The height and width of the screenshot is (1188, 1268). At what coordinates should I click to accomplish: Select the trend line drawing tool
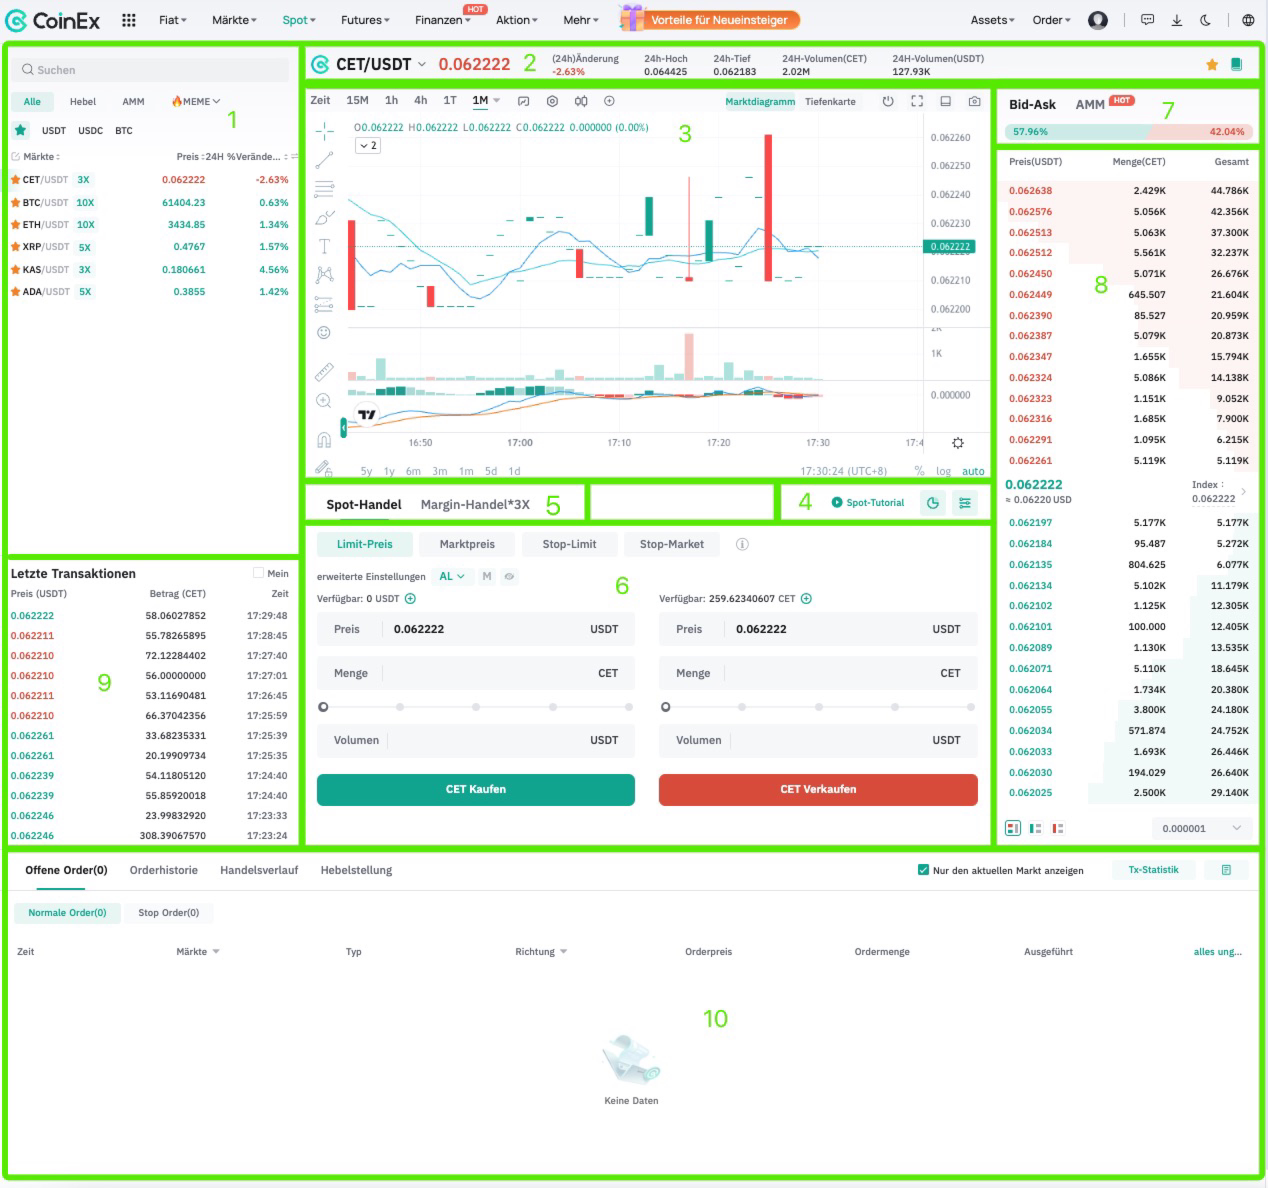pyautogui.click(x=324, y=160)
